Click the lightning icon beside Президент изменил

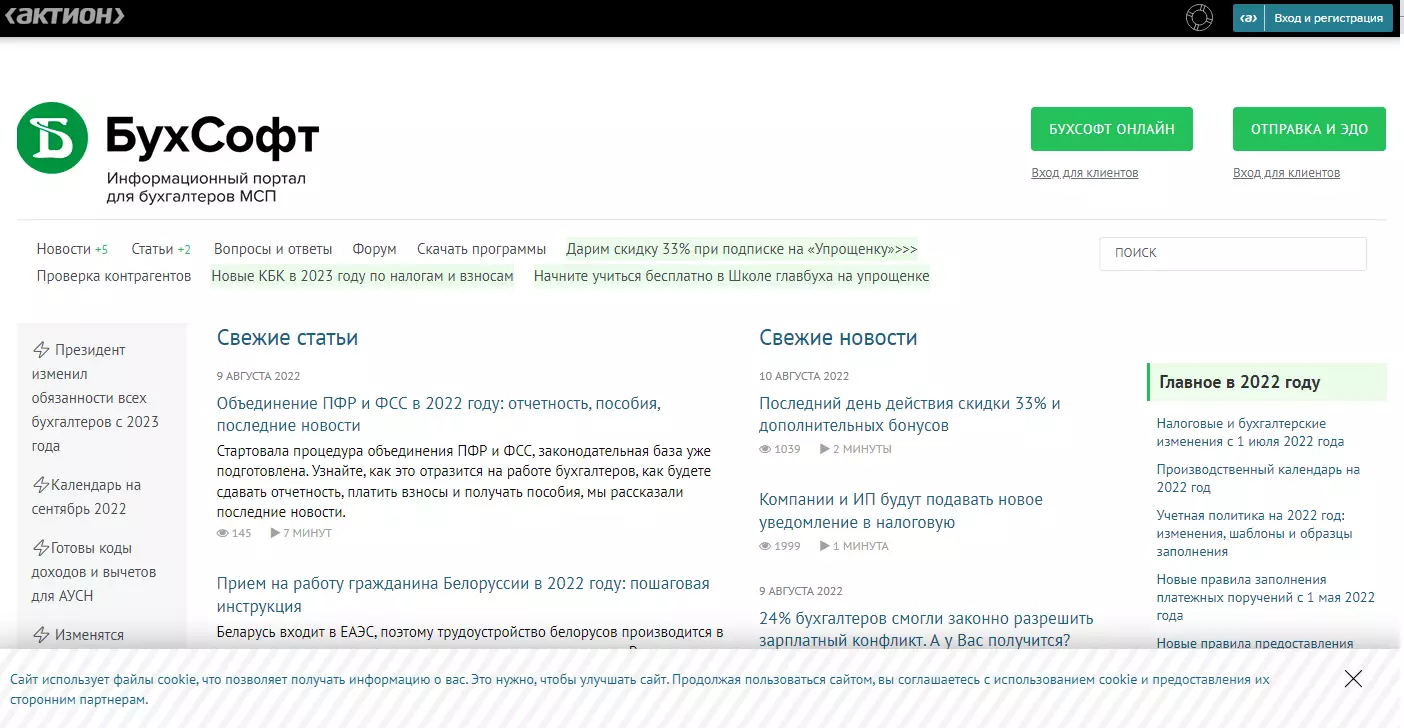(x=42, y=350)
